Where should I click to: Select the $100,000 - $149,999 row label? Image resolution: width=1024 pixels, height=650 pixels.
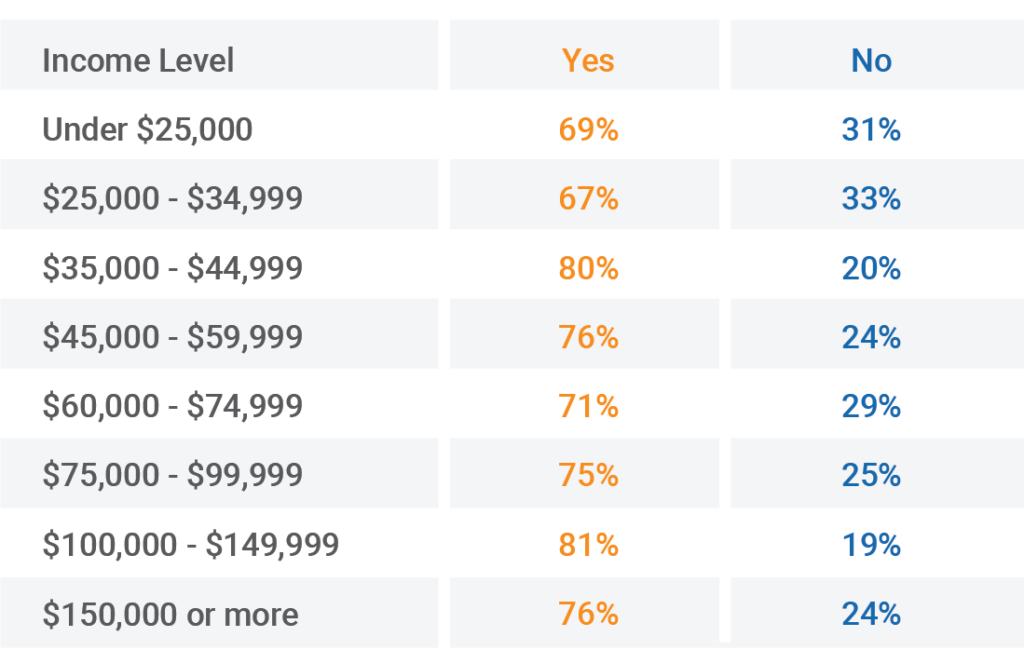[191, 545]
